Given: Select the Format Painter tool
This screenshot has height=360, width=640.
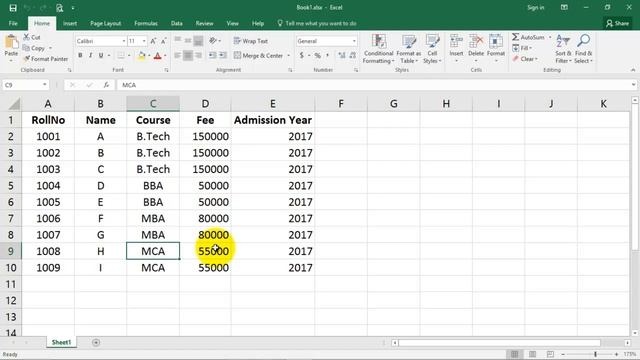Looking at the screenshot, I should coord(45,59).
